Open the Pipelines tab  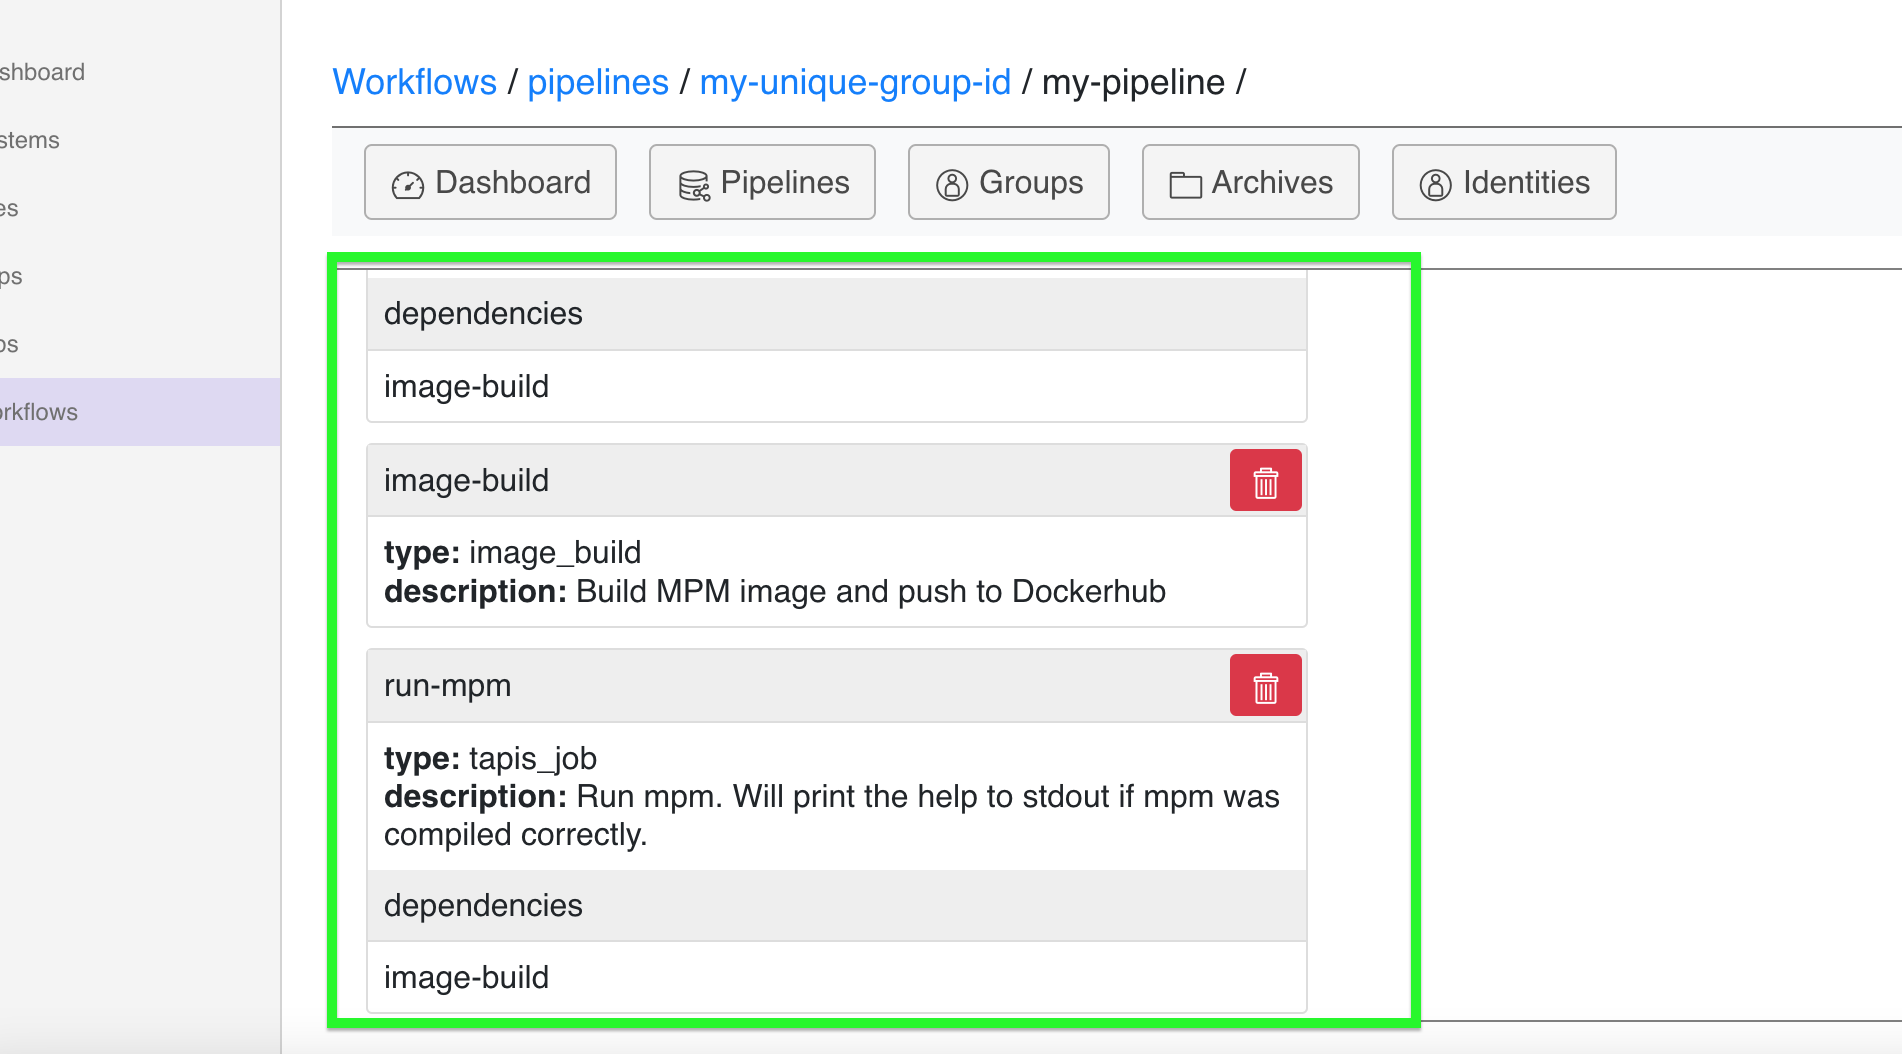[x=762, y=182]
